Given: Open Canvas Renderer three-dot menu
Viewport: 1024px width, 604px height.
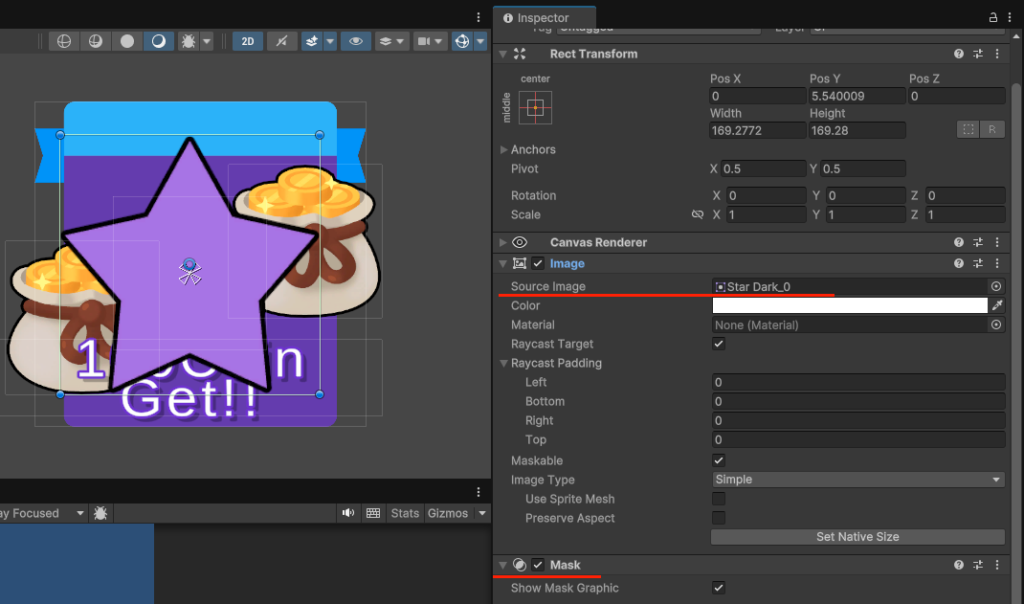Looking at the screenshot, I should (997, 242).
